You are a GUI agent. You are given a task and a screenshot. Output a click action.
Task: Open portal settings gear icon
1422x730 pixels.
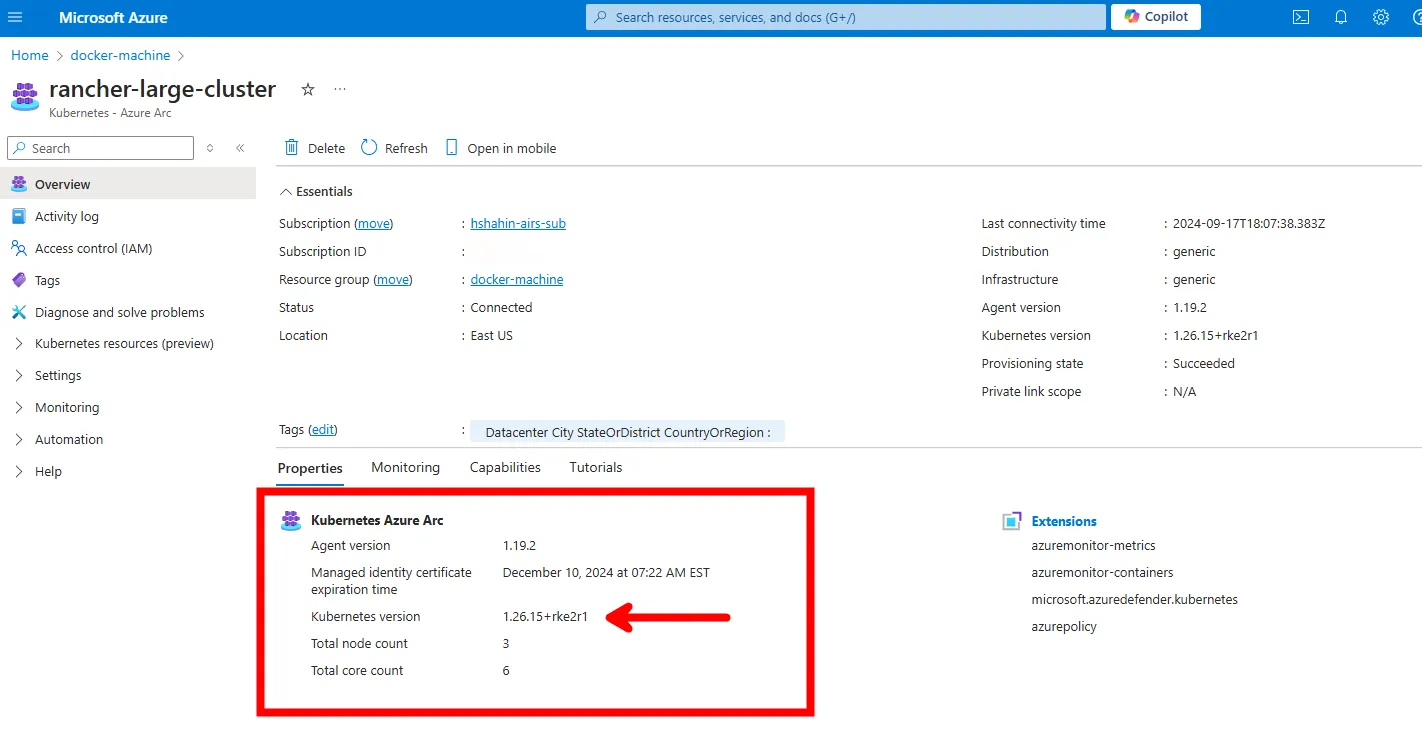[1381, 17]
